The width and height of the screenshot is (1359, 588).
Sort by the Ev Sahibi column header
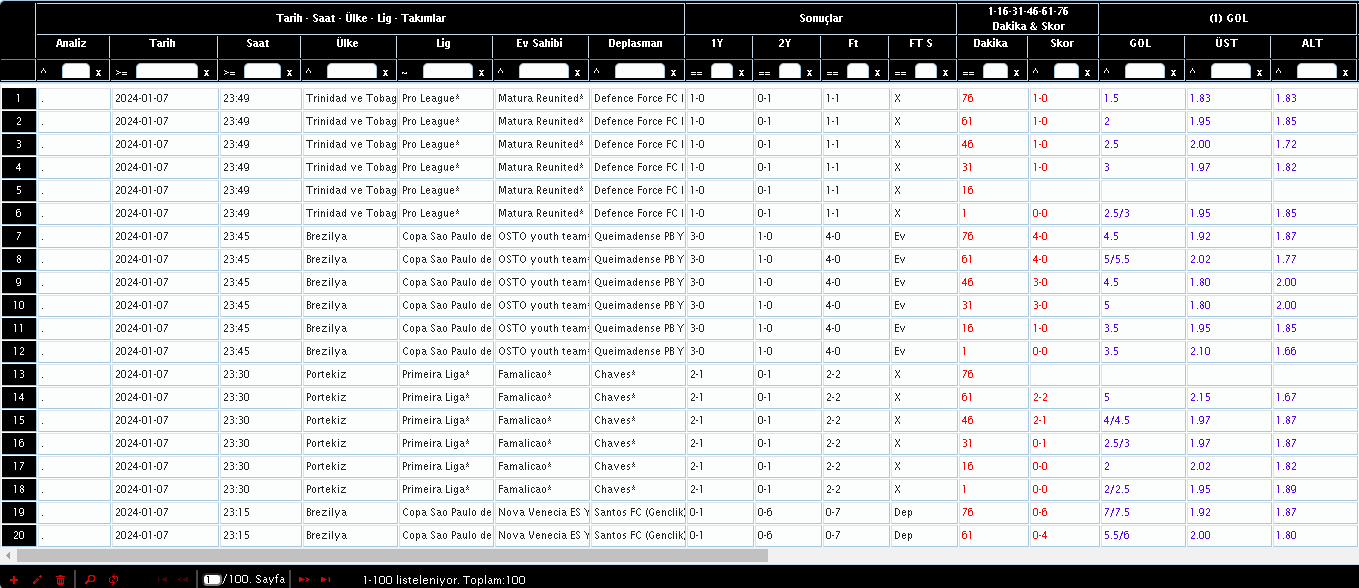540,44
